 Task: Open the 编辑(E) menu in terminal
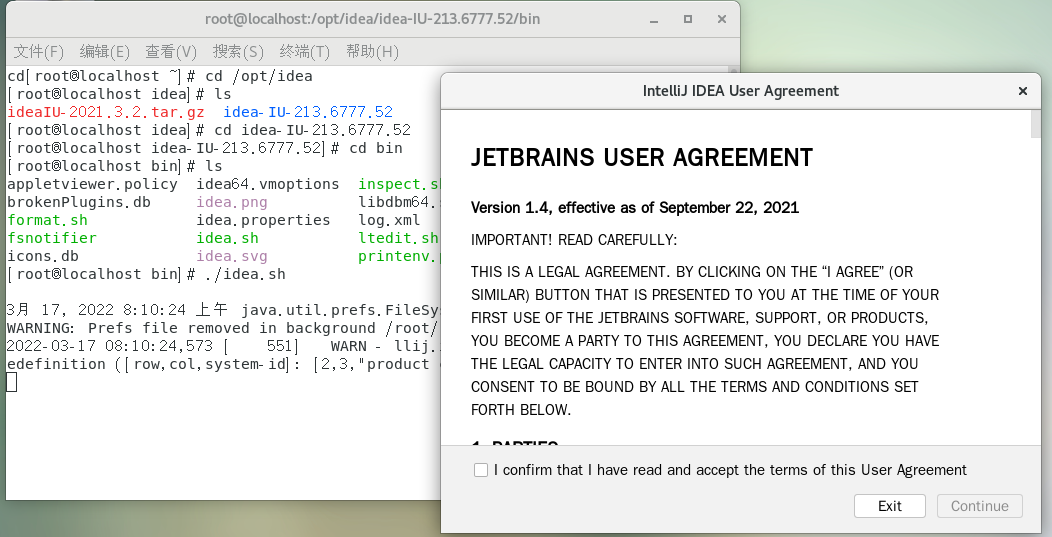coord(104,52)
